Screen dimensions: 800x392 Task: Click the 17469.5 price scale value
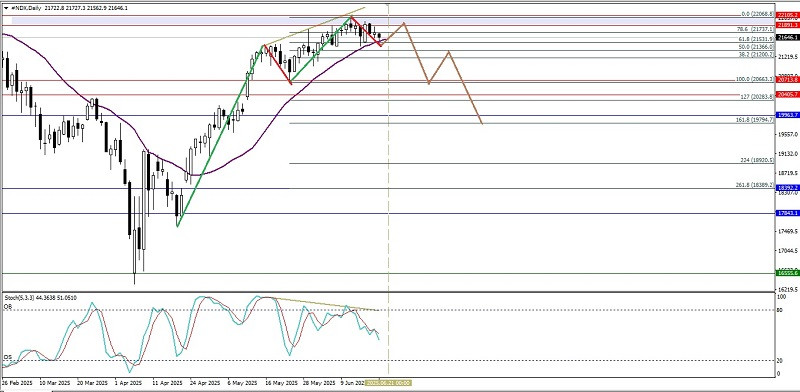[x=787, y=231]
